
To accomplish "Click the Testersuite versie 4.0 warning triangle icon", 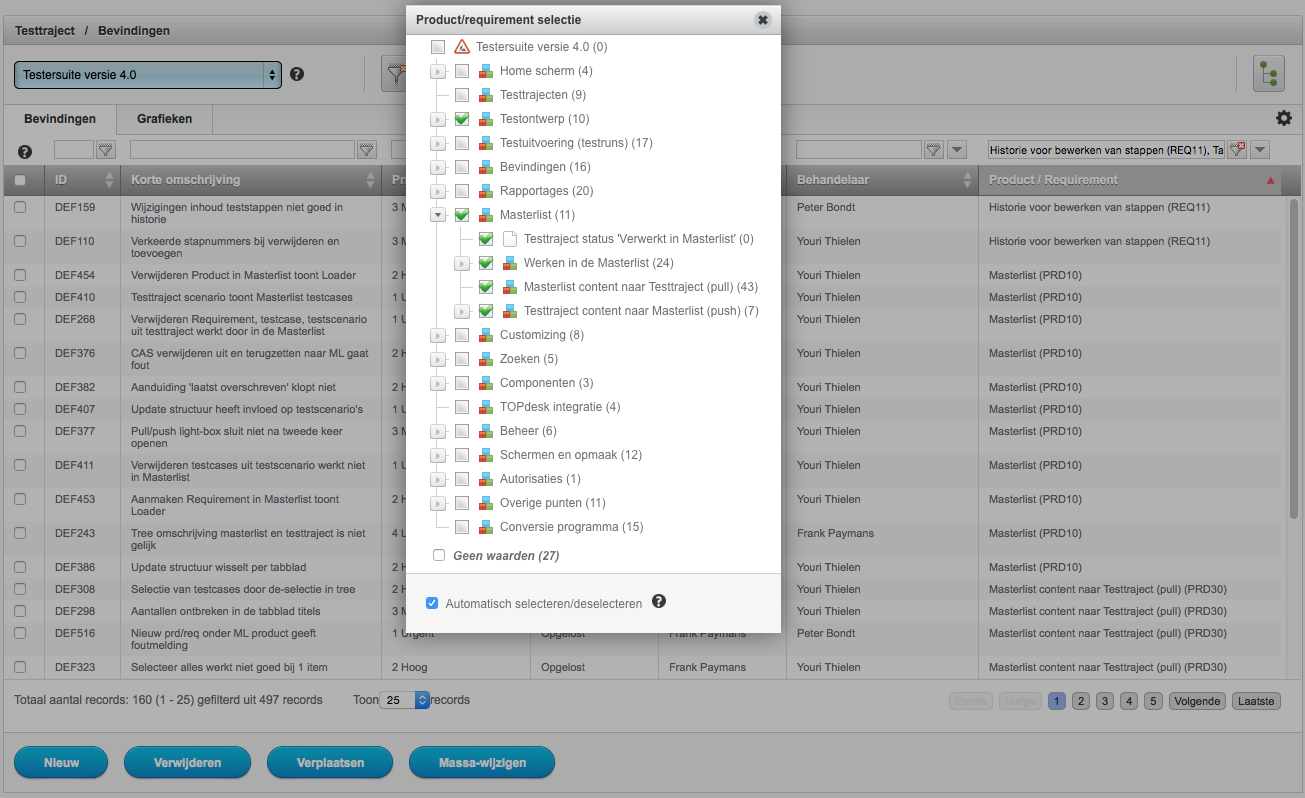I will tap(462, 47).
